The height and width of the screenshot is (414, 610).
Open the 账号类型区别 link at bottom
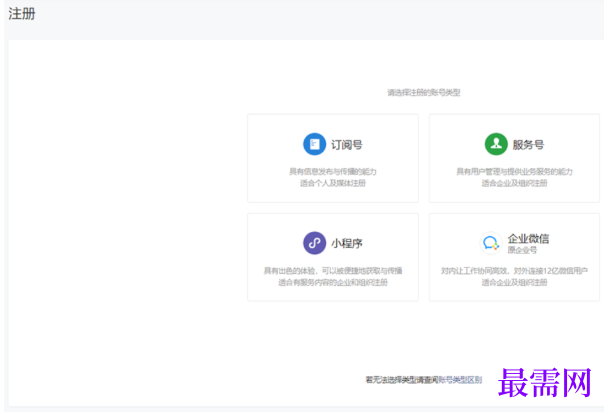pos(460,380)
